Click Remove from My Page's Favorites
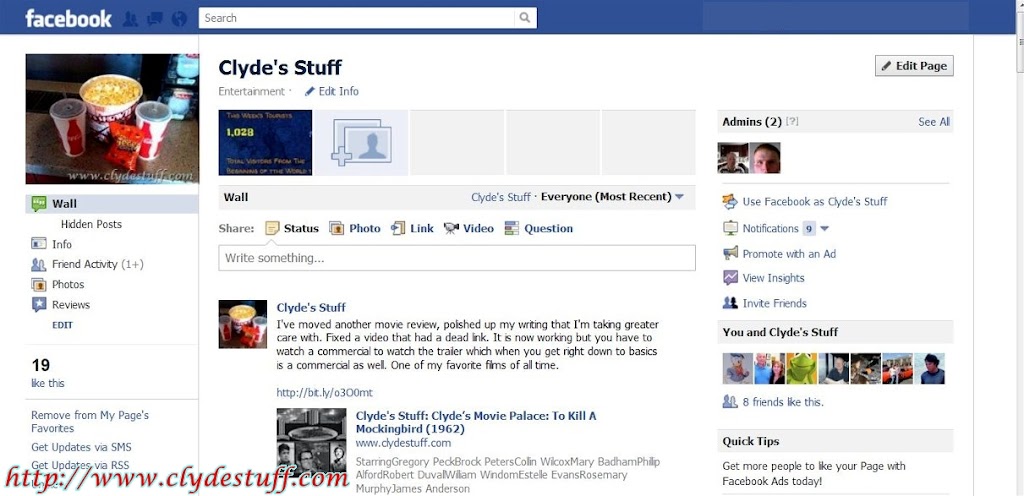Viewport: 1024px width, 496px height. click(90, 422)
